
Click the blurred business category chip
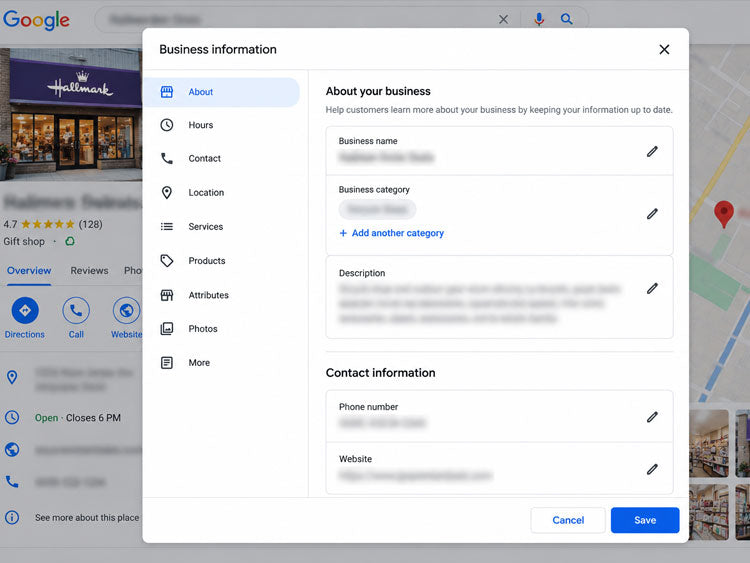377,210
